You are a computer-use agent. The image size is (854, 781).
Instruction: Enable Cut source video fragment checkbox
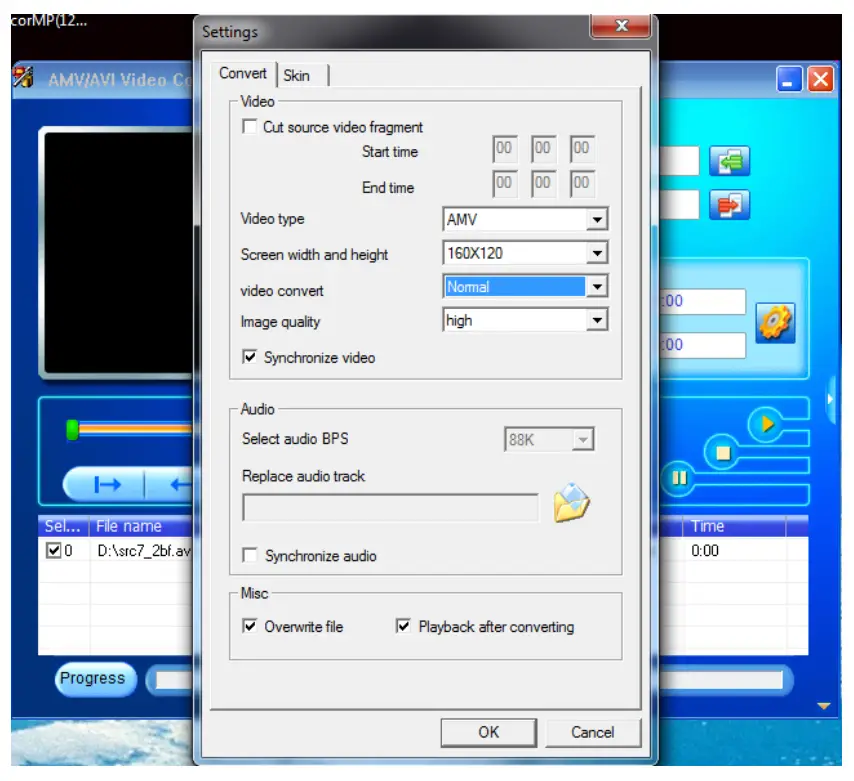[x=249, y=126]
